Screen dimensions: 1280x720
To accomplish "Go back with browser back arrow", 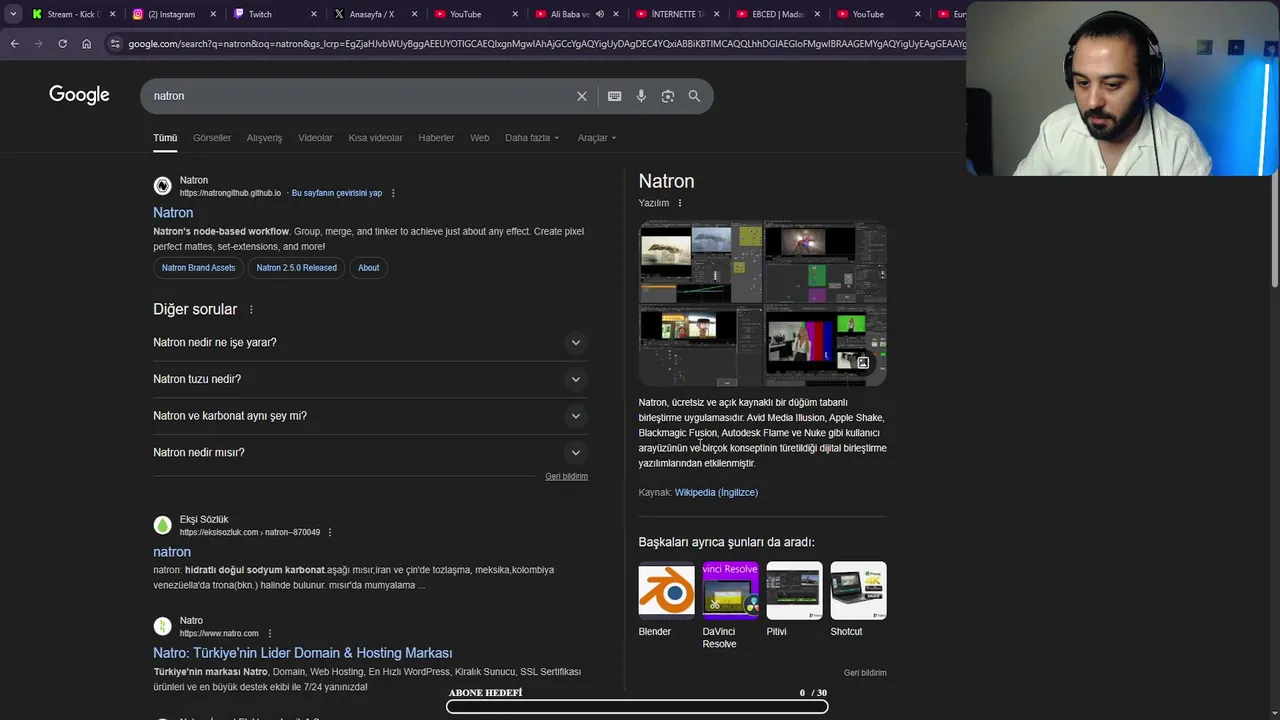I will (x=14, y=43).
